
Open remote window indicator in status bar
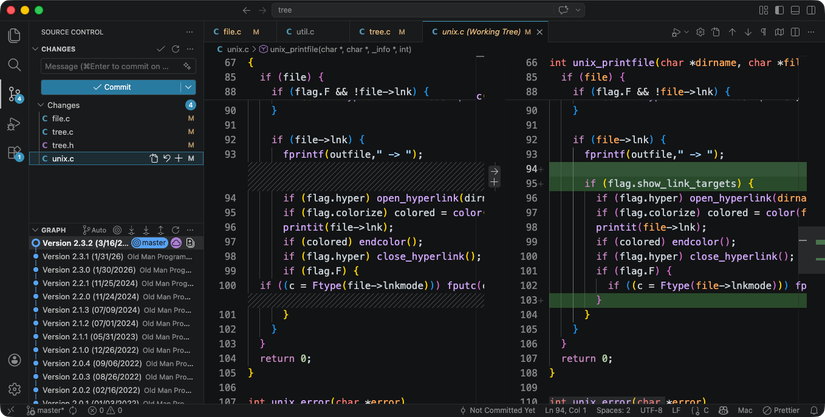pos(11,410)
